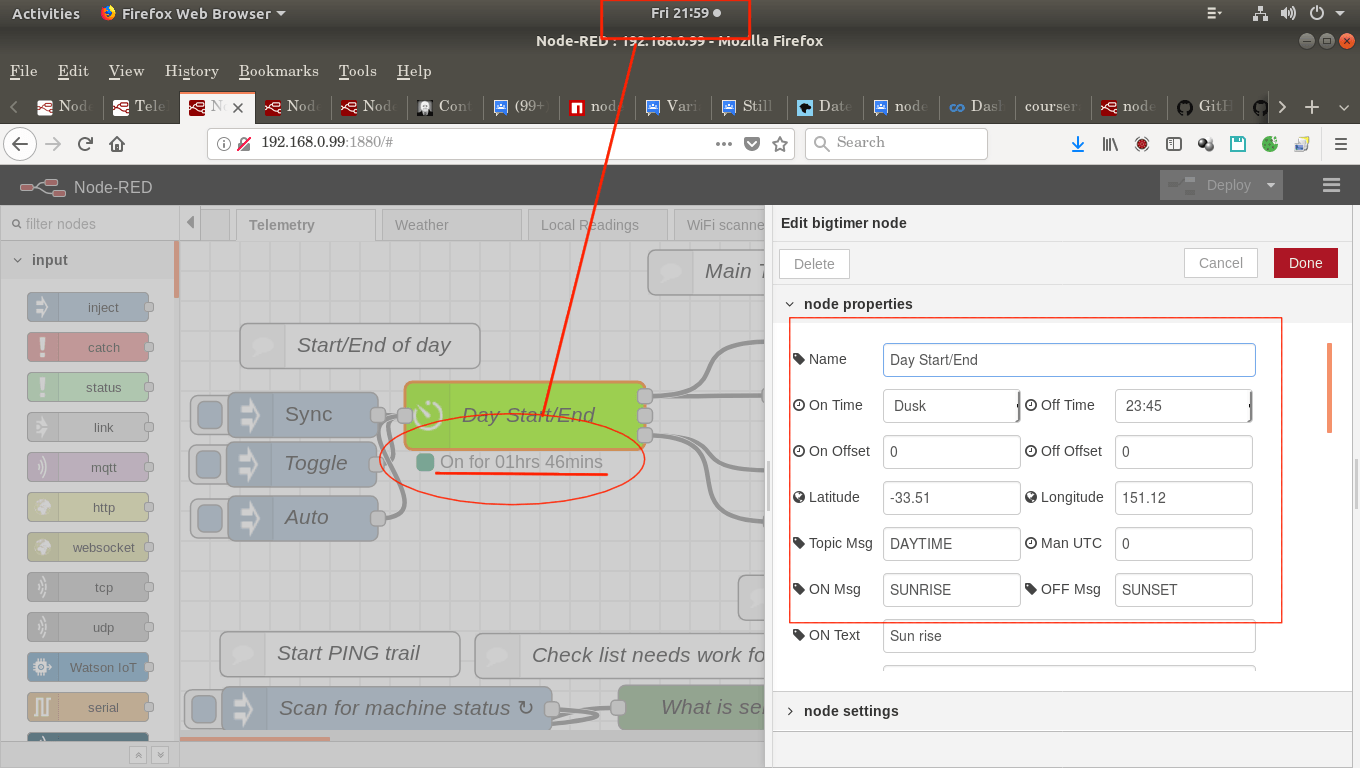
Task: Click the Firefox downloads arrow icon
Action: [x=1078, y=144]
